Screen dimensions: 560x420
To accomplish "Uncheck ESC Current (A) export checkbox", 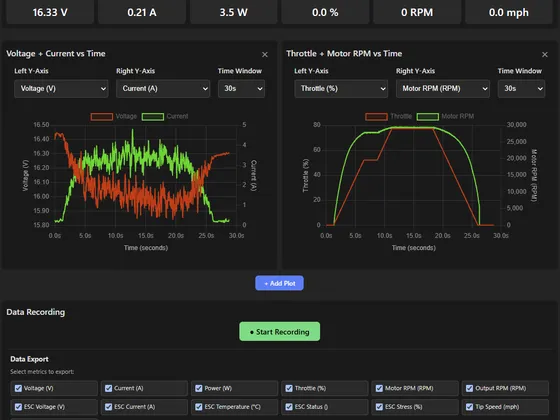I will 109,407.
